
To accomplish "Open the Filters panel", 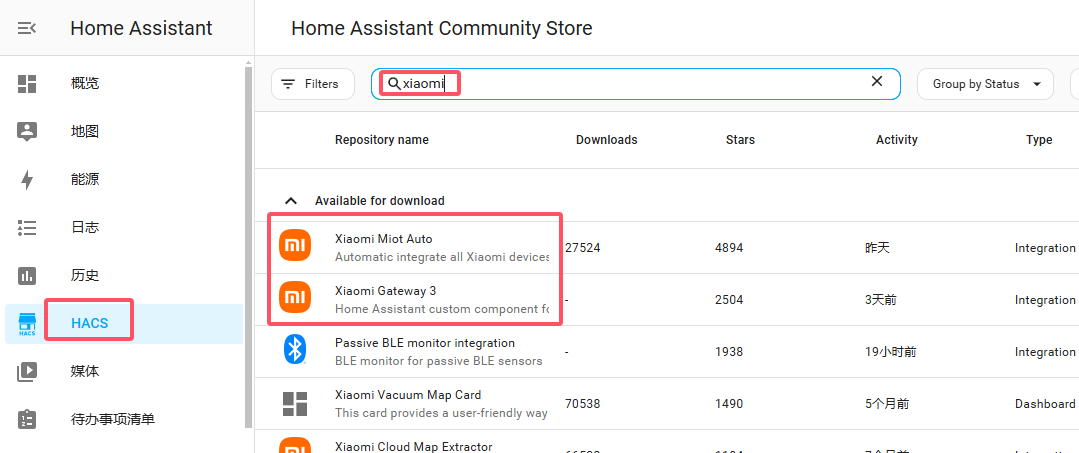I will pyautogui.click(x=312, y=84).
